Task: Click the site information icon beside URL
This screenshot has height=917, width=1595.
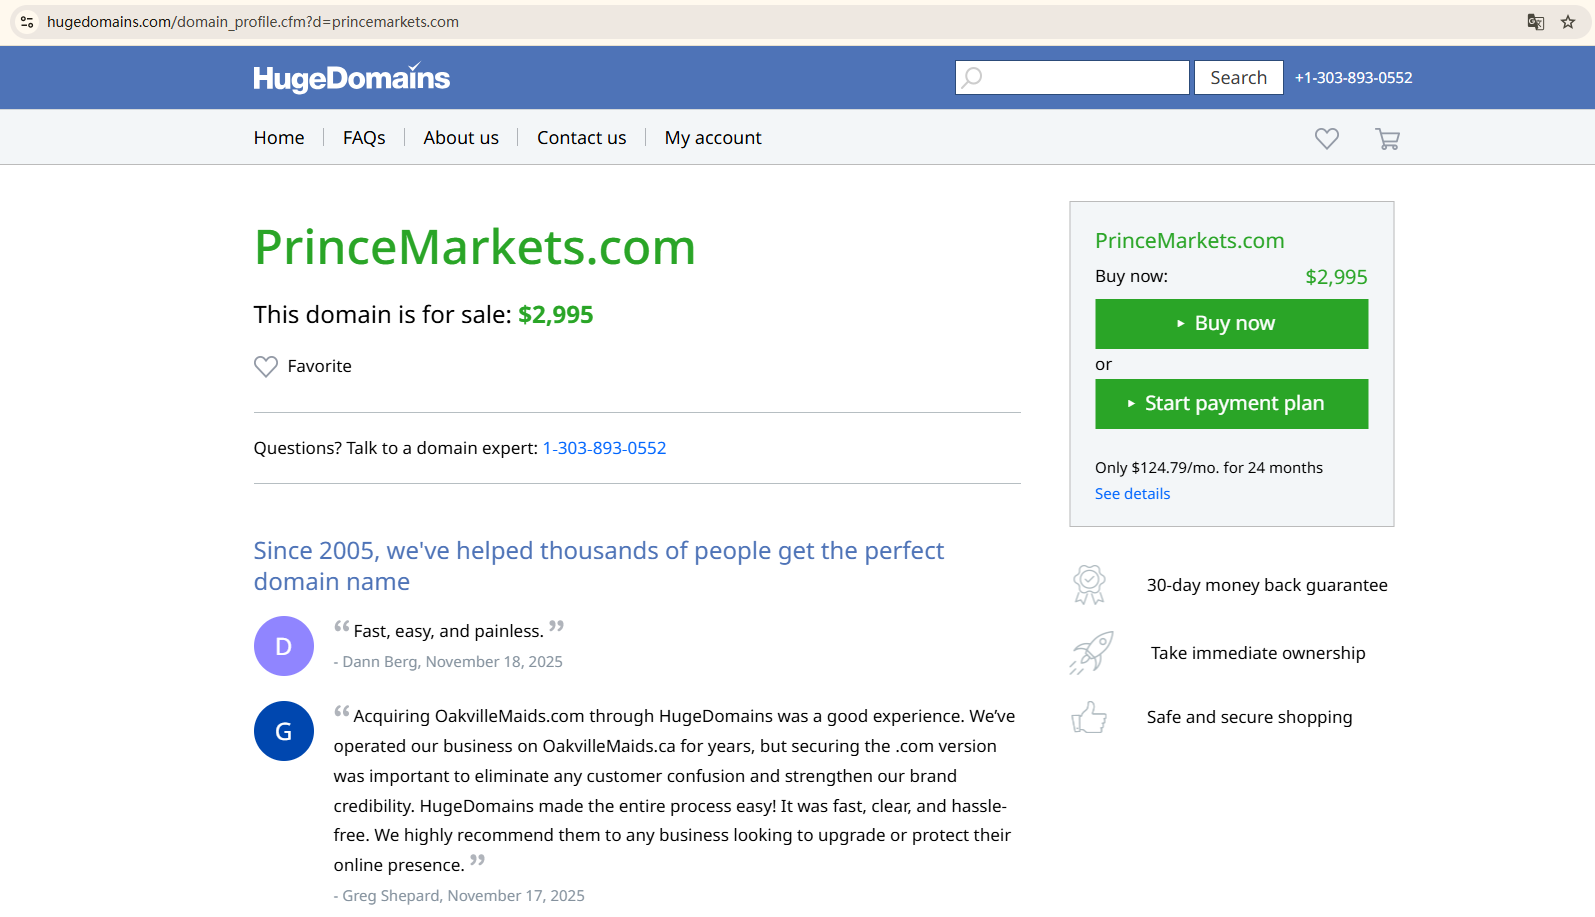Action: (x=27, y=22)
